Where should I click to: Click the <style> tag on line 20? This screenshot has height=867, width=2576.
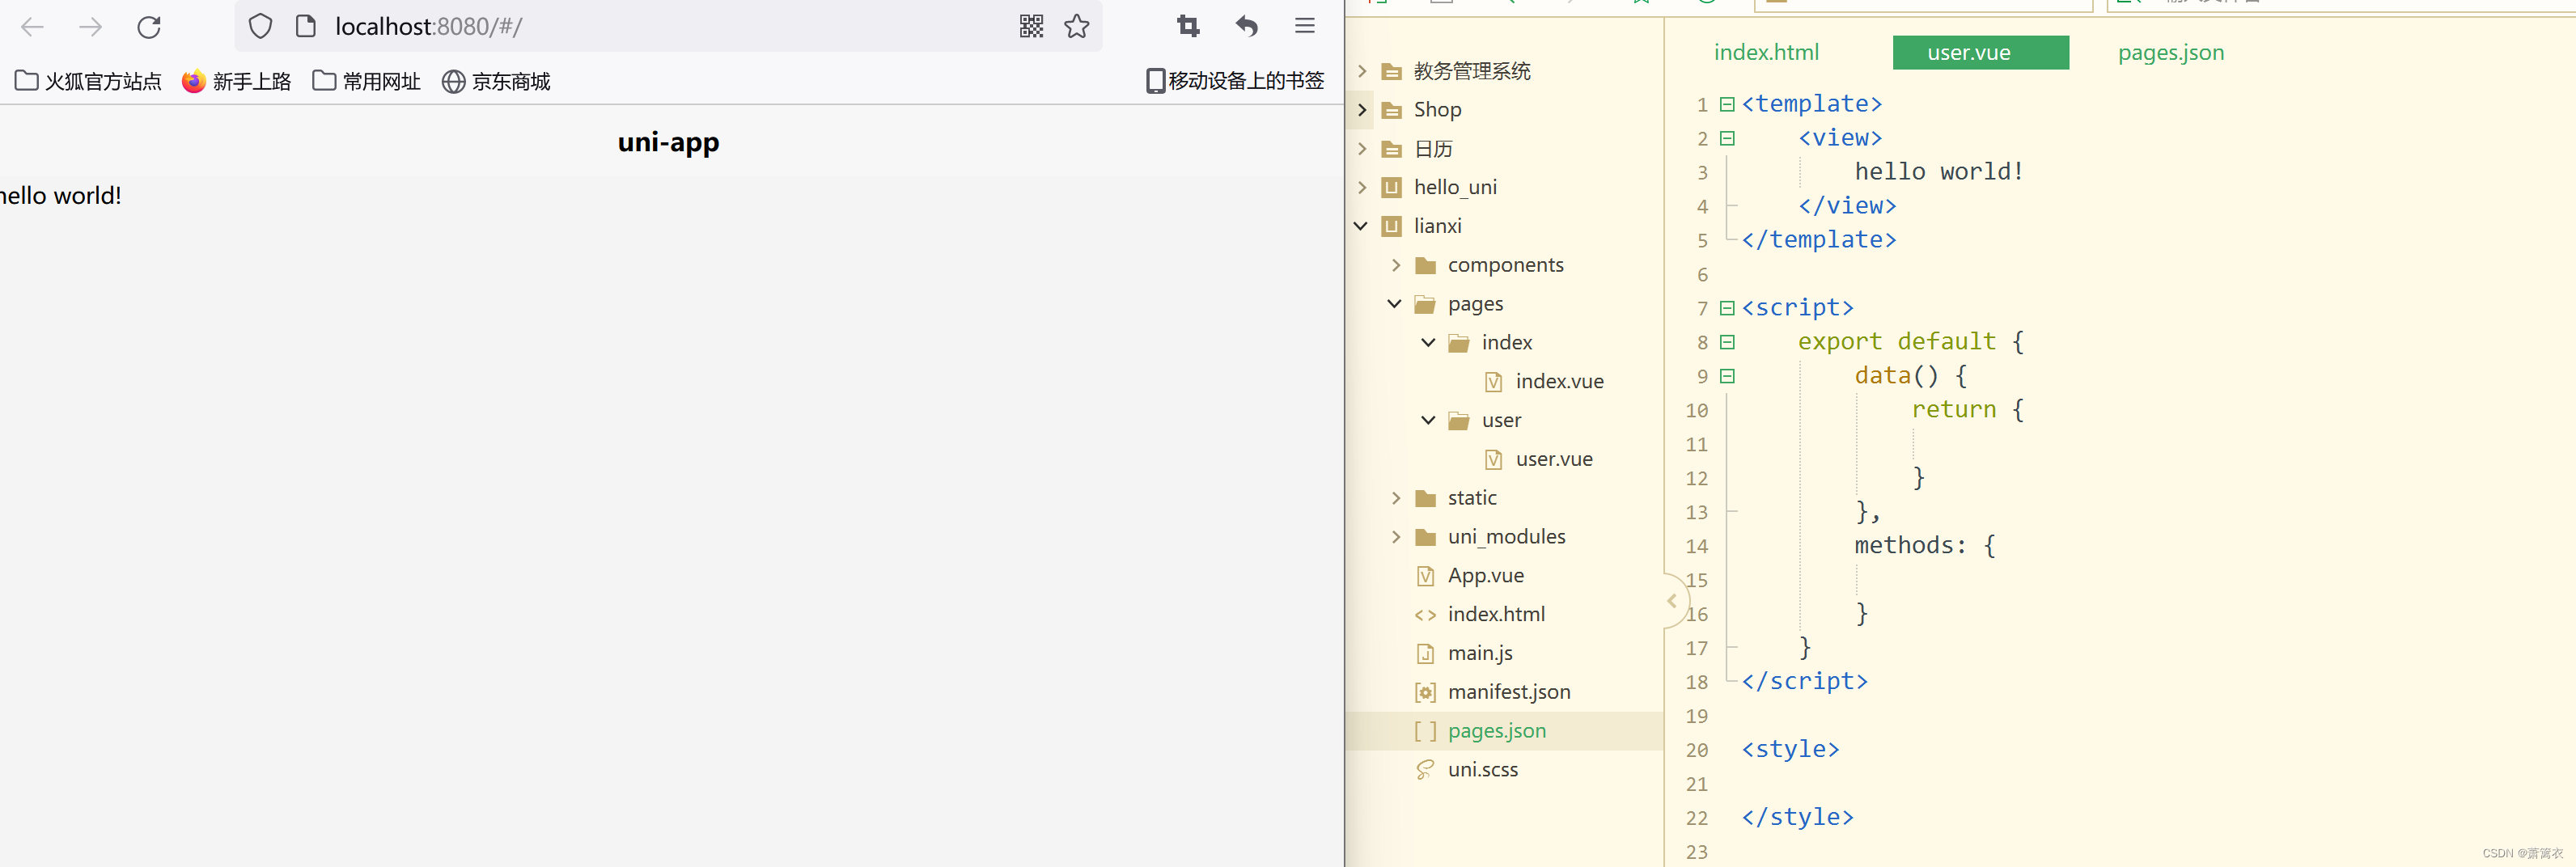coord(1790,750)
